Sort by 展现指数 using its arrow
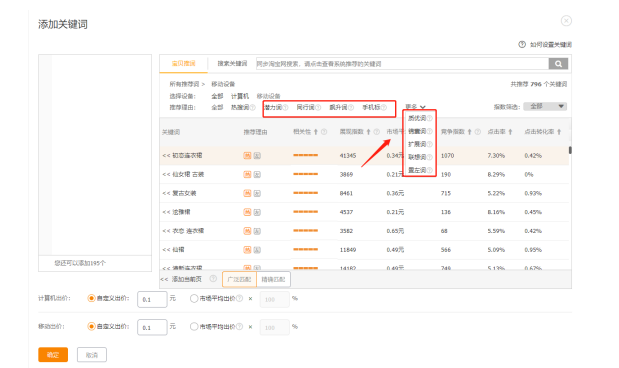This screenshot has height=368, width=619. pyautogui.click(x=368, y=132)
